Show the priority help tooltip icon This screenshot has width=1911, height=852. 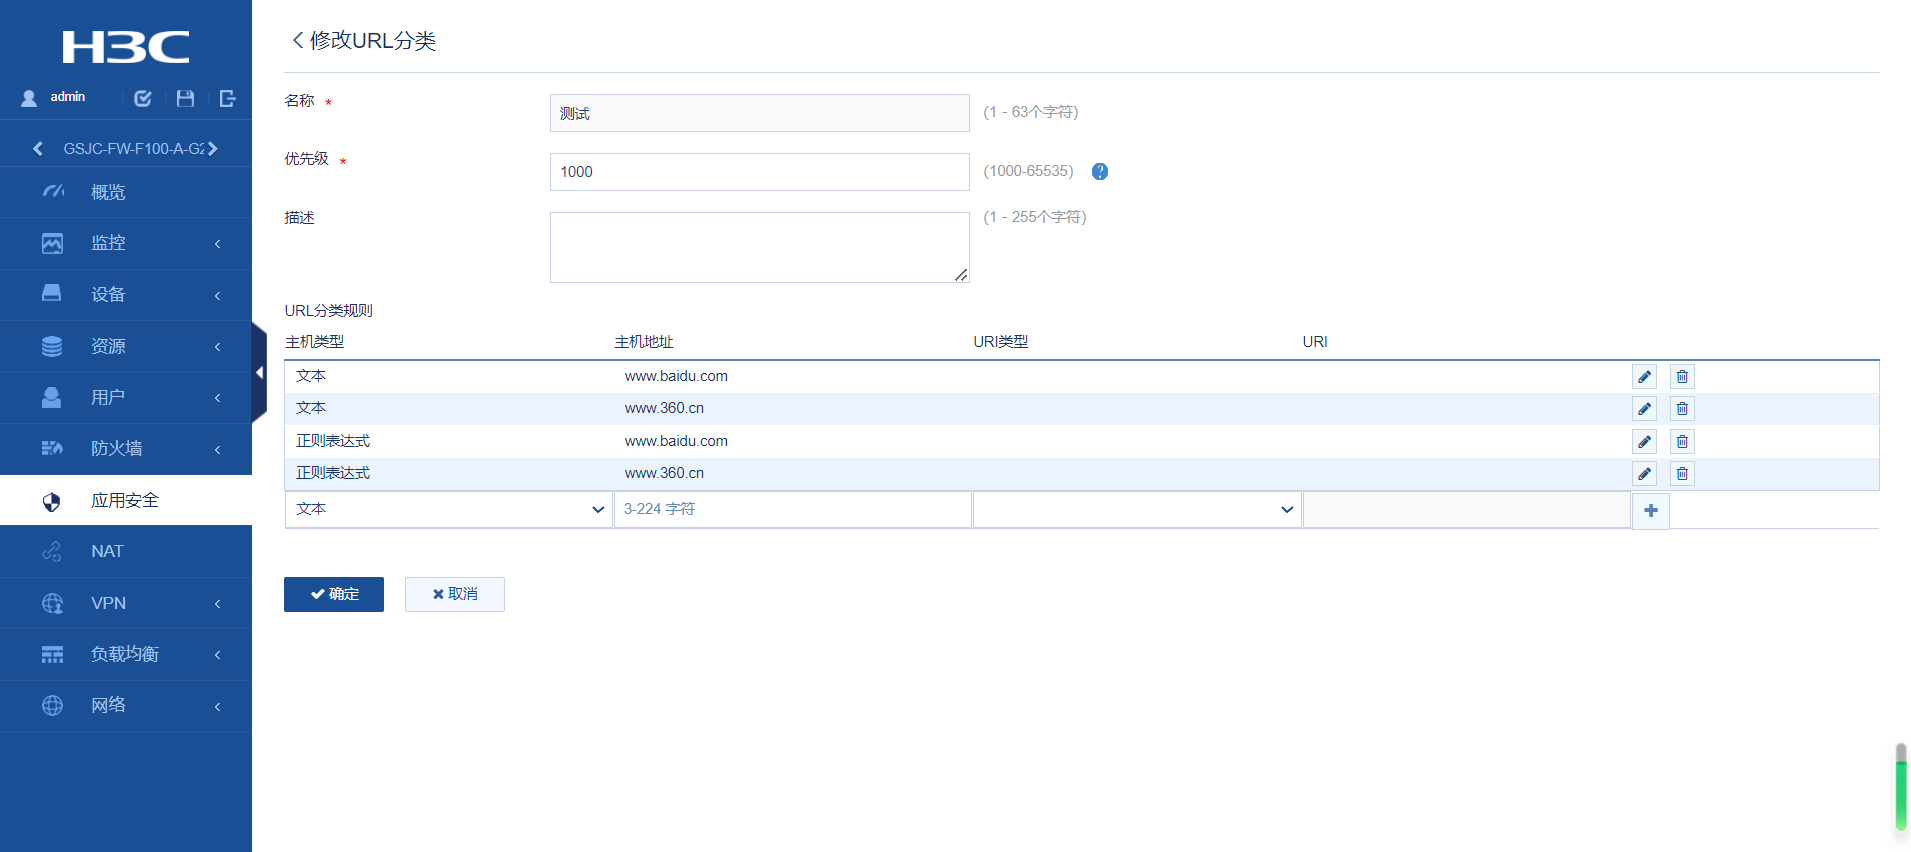click(x=1100, y=172)
